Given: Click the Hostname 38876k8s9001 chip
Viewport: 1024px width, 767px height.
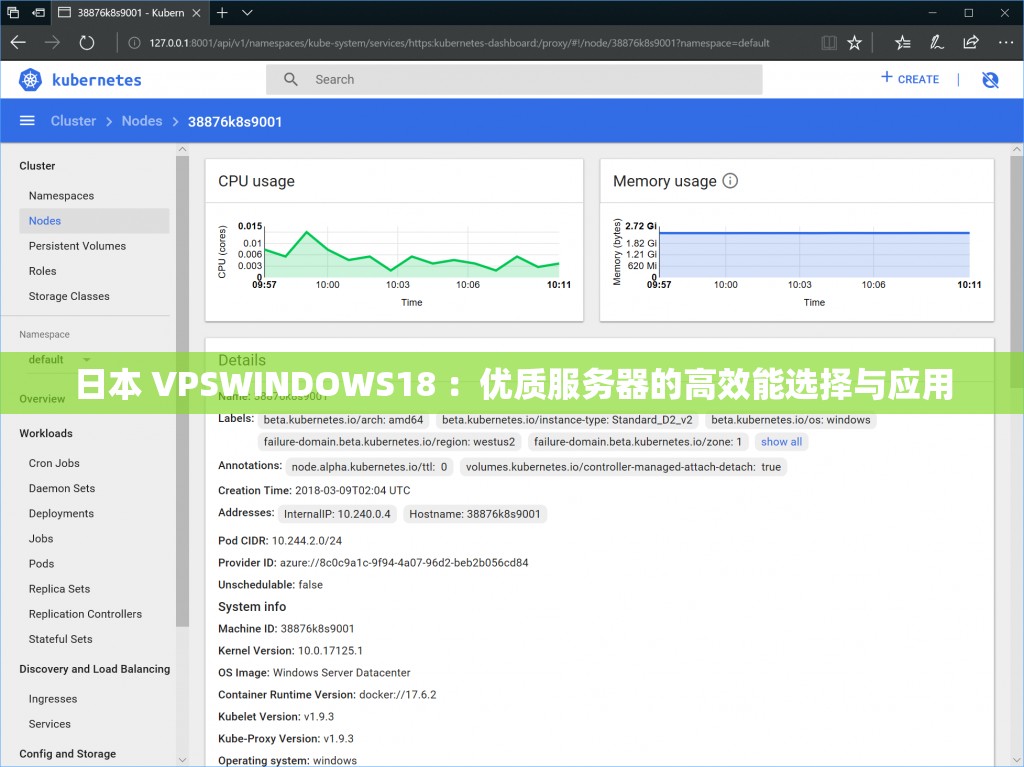Looking at the screenshot, I should 475,514.
